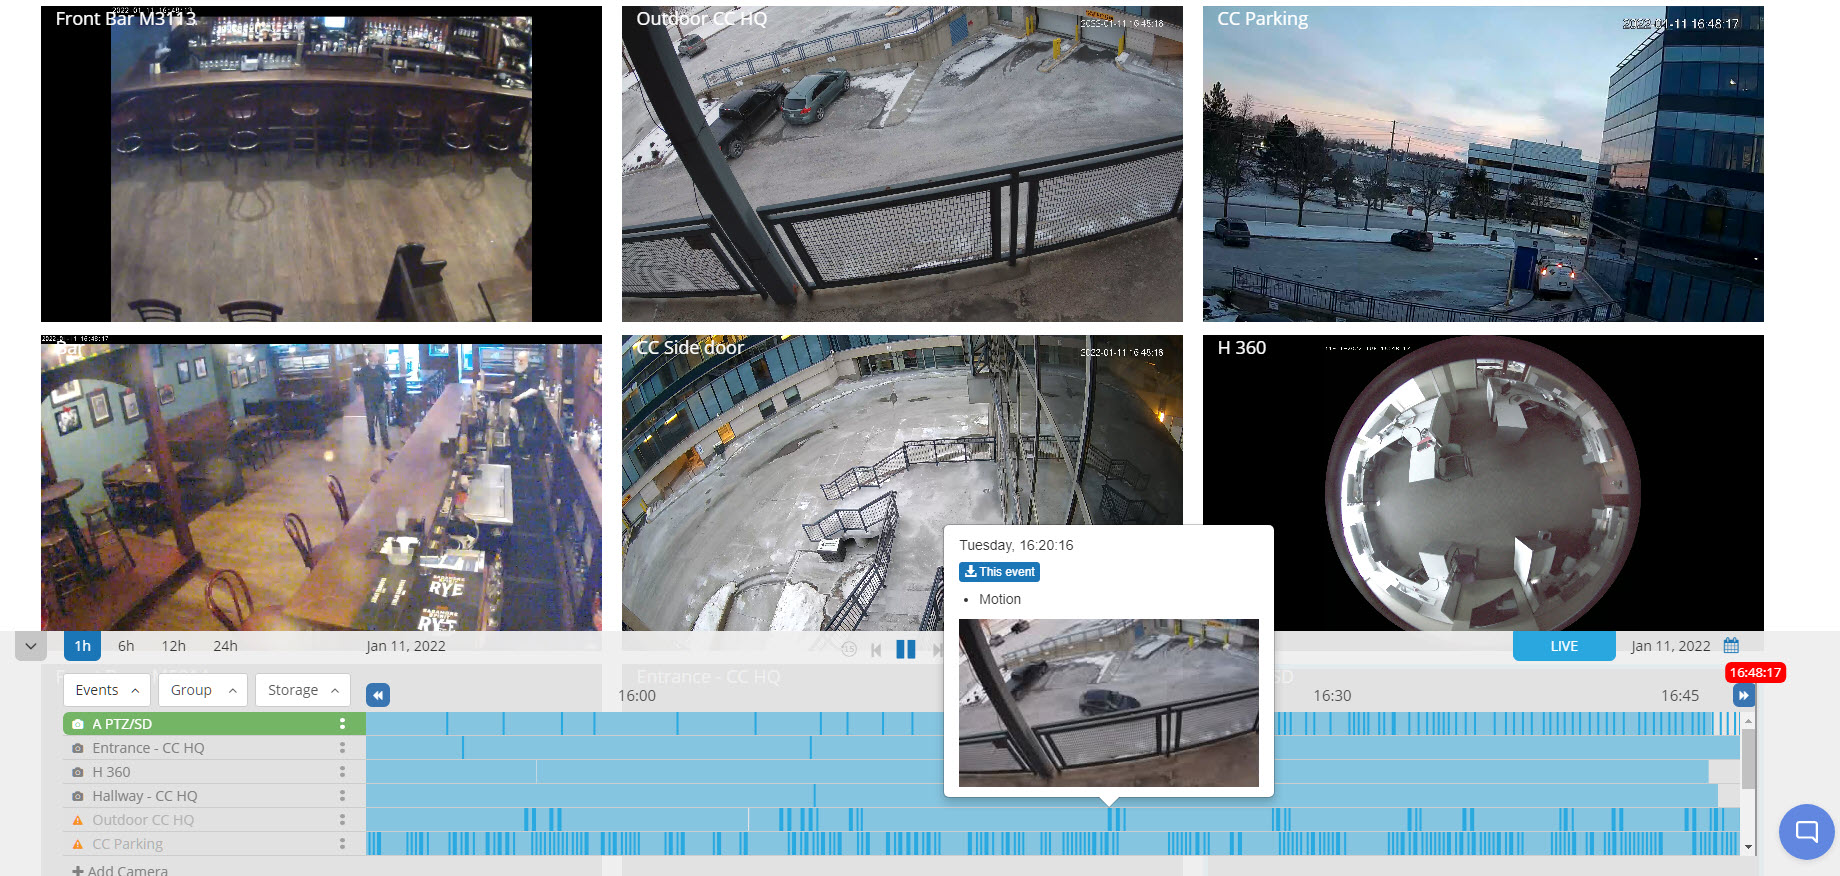Click the timeline scrollbar up arrow

(x=1748, y=720)
